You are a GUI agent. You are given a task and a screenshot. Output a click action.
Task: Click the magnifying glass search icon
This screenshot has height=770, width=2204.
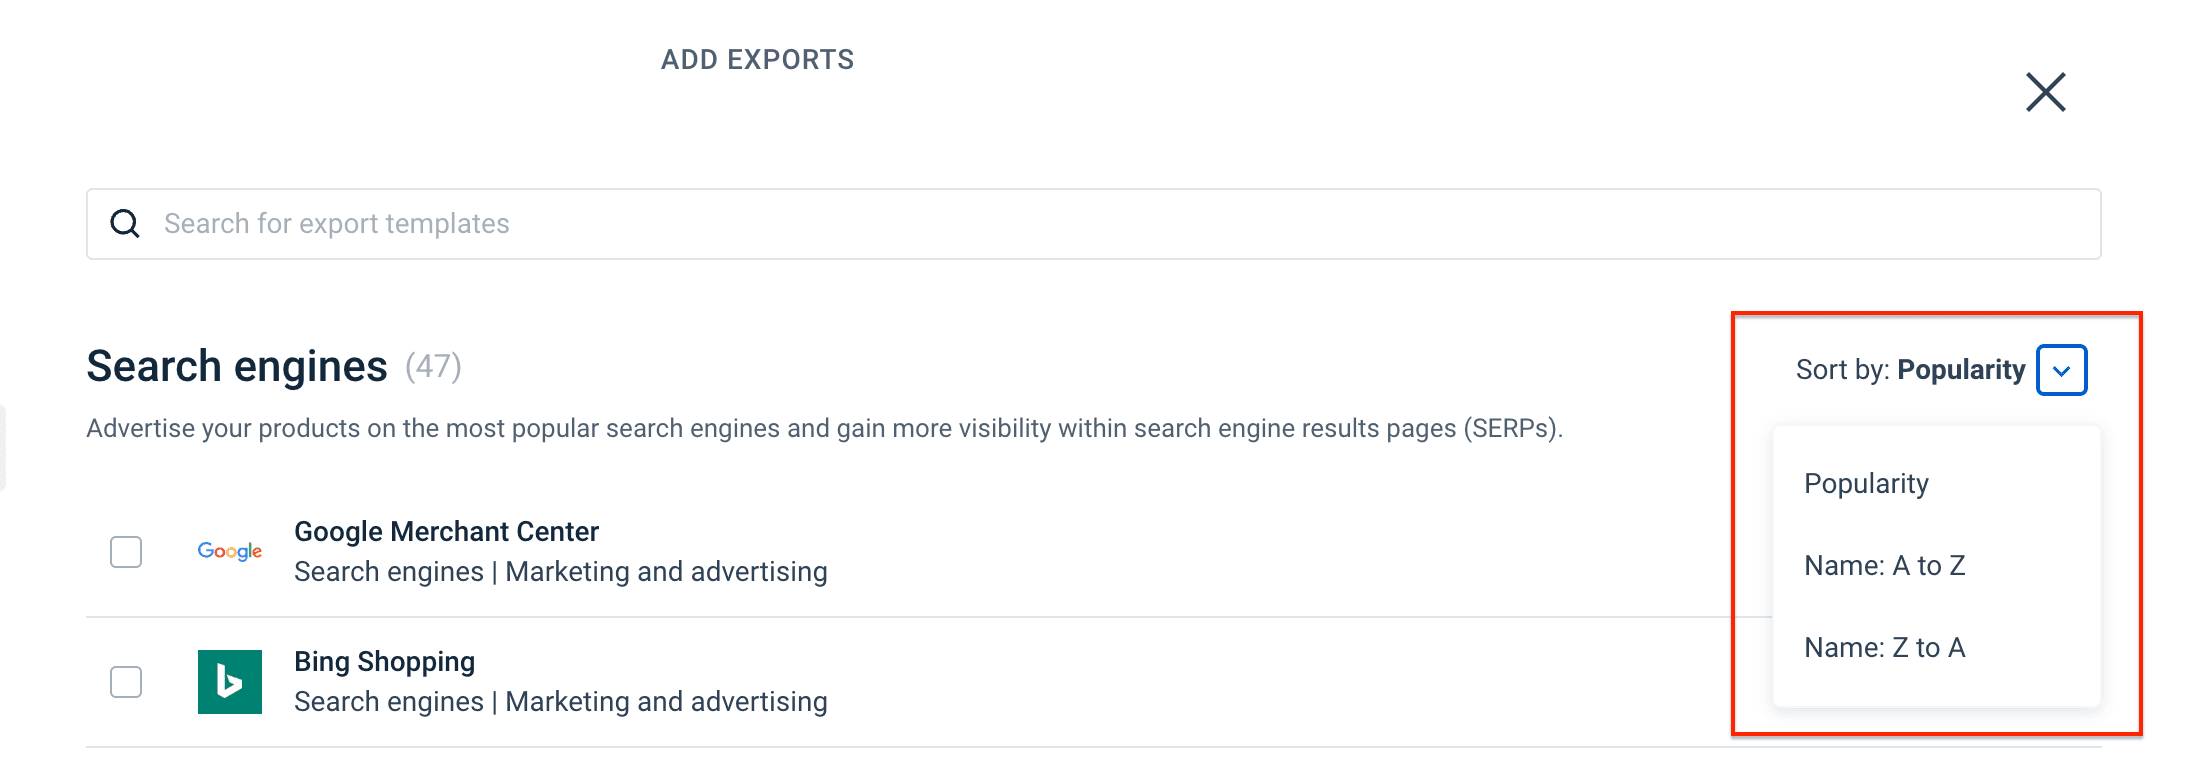(x=125, y=223)
